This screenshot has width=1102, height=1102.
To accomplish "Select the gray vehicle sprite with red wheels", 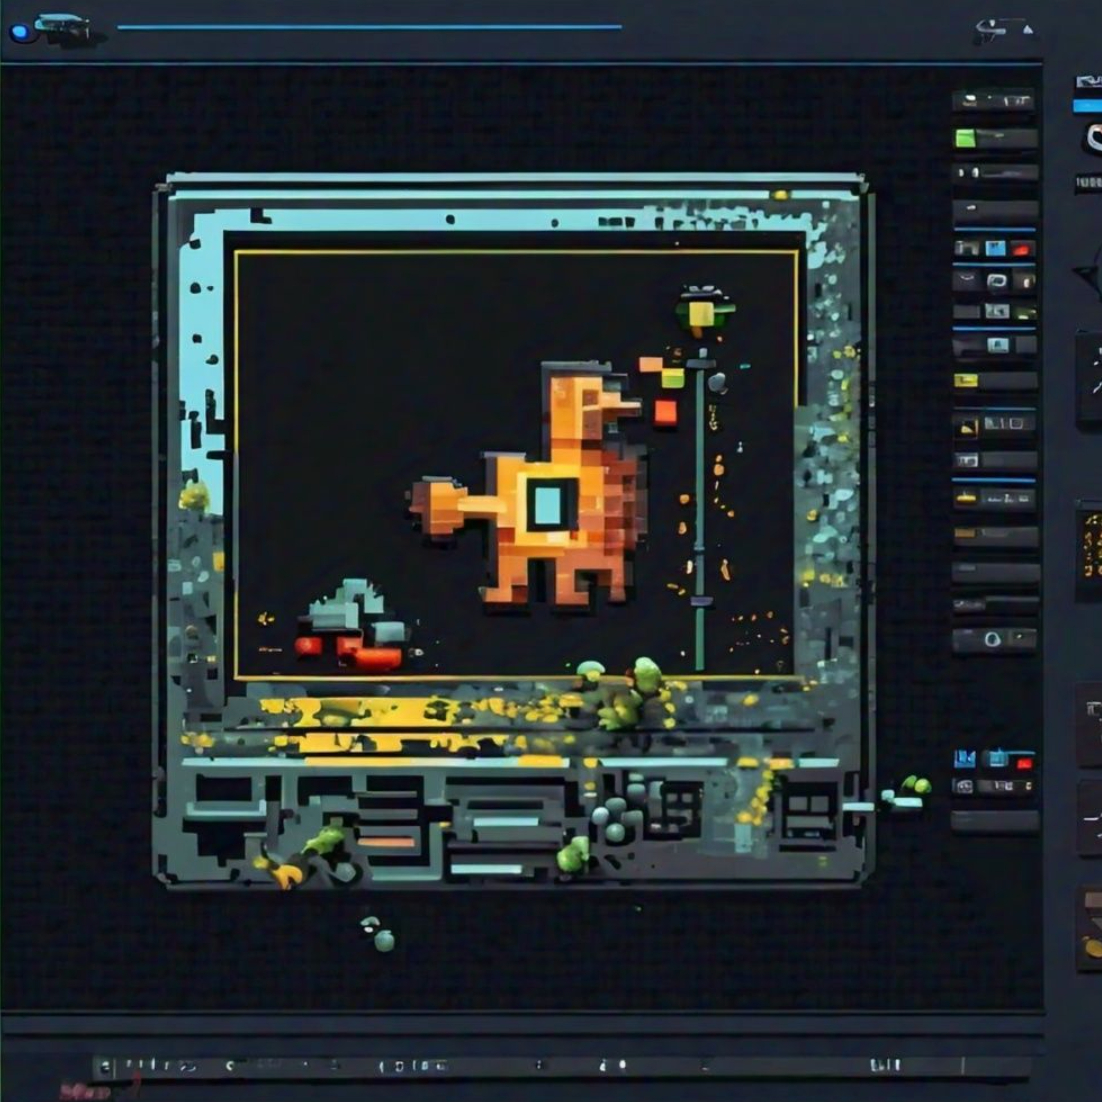I will 350,625.
